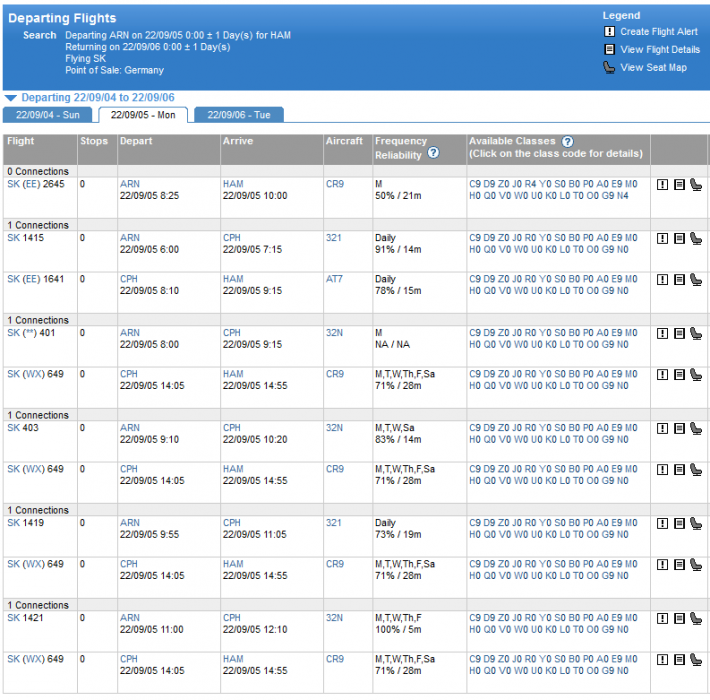
Task: Open flight details icon for SK 1415
Action: pos(679,238)
